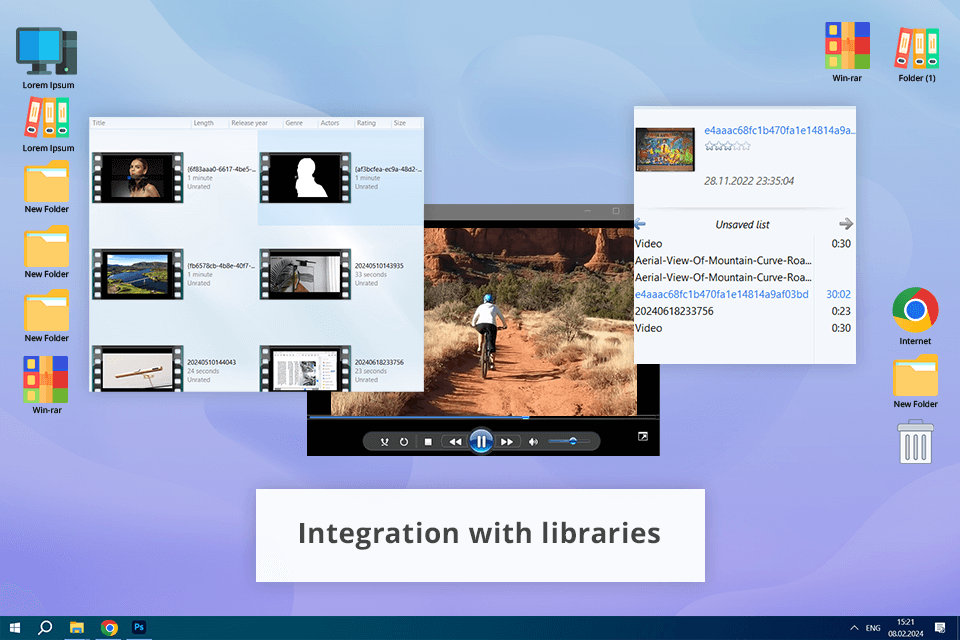Viewport: 960px width, 640px height.
Task: Go forward with playlist right arrow
Action: click(x=846, y=224)
